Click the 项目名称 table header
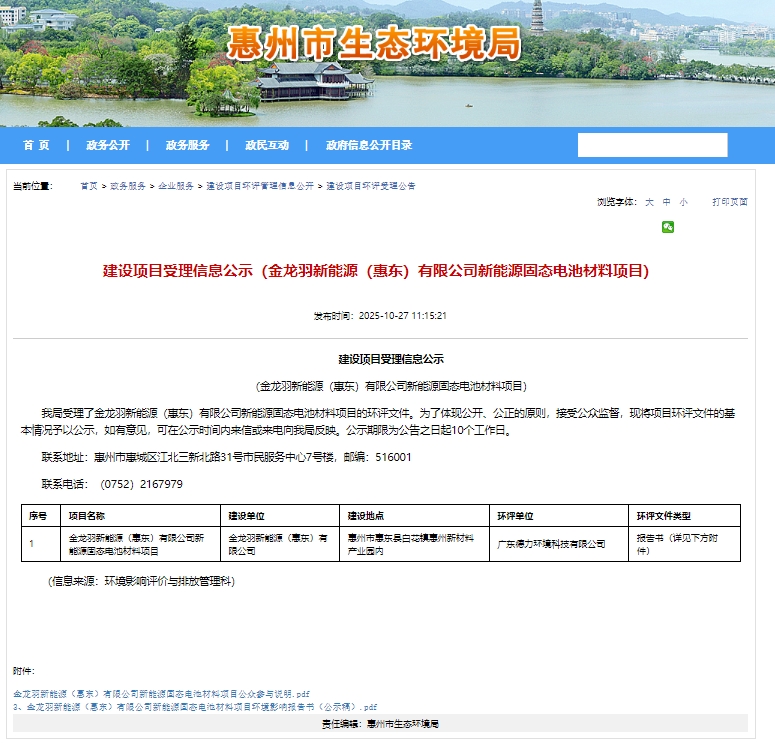The image size is (775, 744). (x=87, y=516)
